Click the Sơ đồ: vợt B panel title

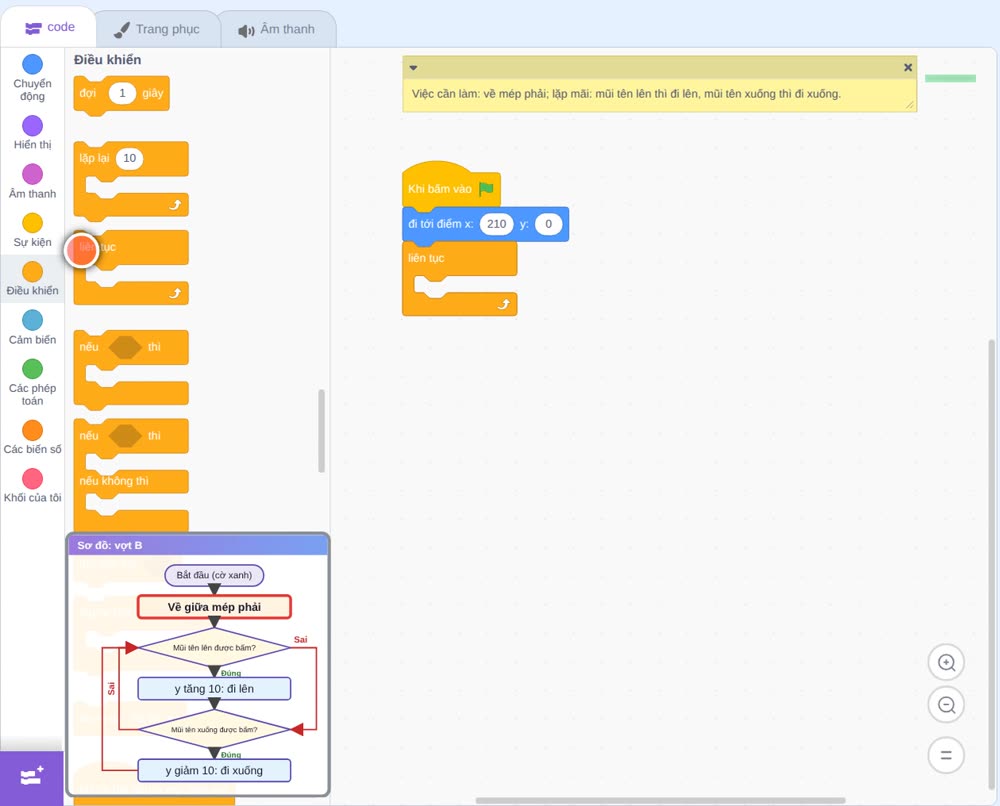pyautogui.click(x=110, y=545)
